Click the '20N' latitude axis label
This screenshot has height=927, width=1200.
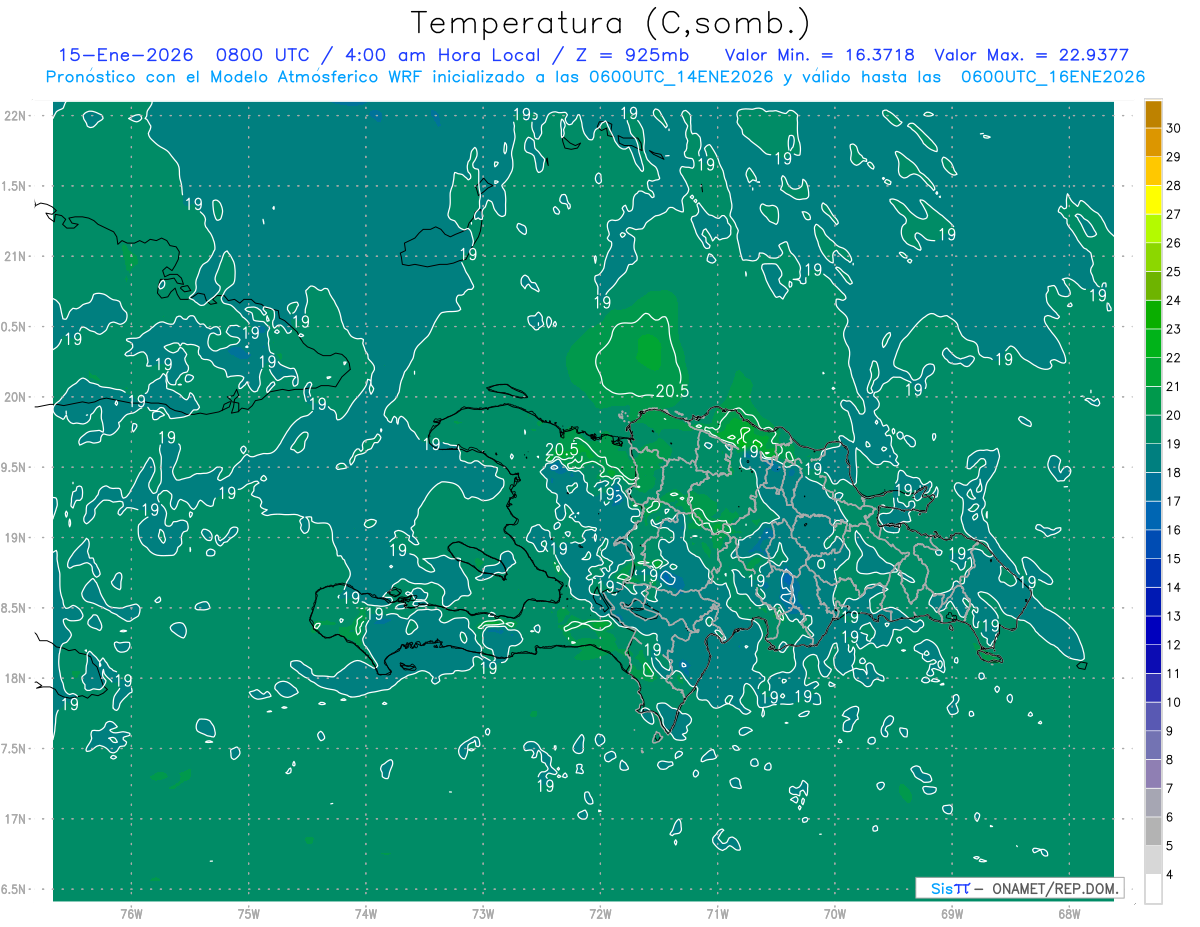click(17, 398)
